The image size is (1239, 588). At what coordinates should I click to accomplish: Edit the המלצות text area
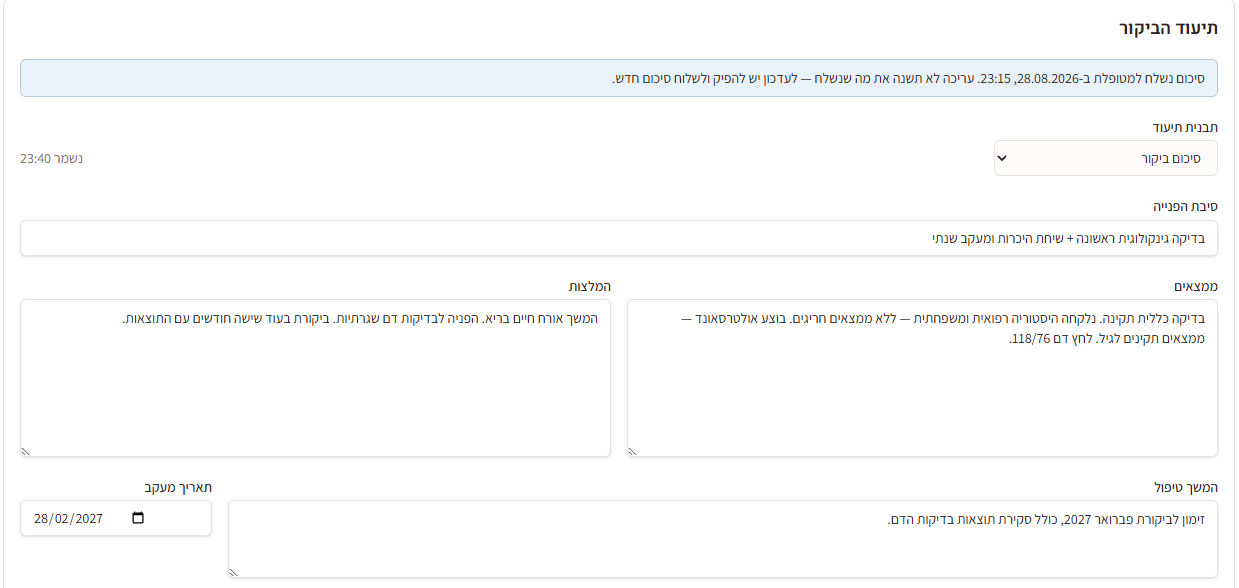(315, 378)
